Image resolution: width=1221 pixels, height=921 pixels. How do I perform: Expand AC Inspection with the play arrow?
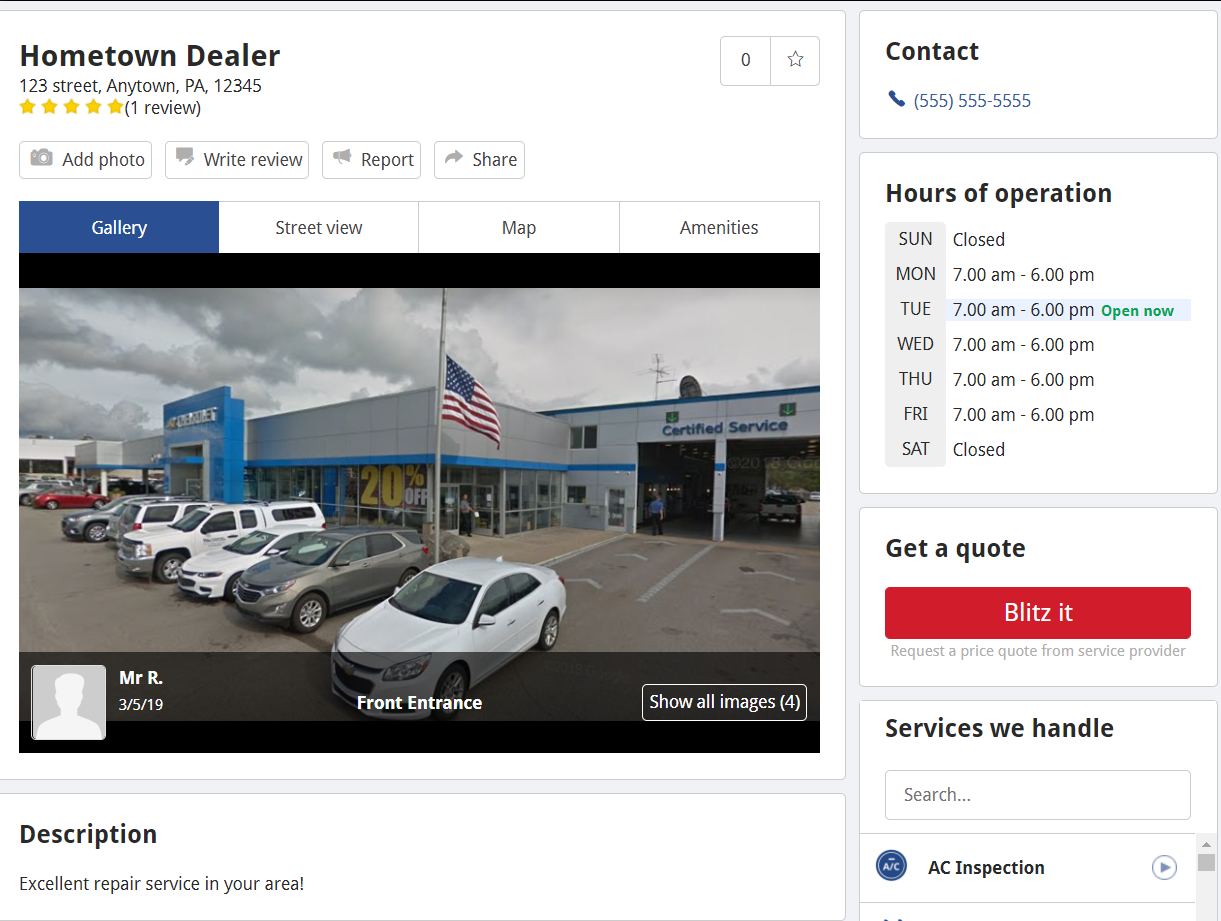click(1164, 867)
